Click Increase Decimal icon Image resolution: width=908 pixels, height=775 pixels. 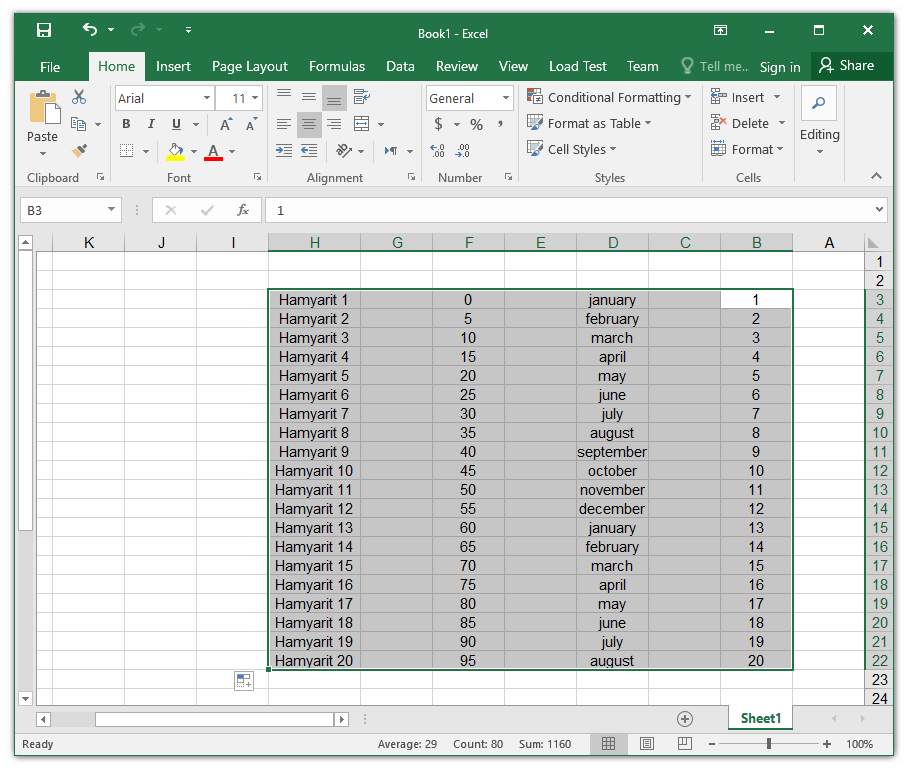[x=437, y=151]
